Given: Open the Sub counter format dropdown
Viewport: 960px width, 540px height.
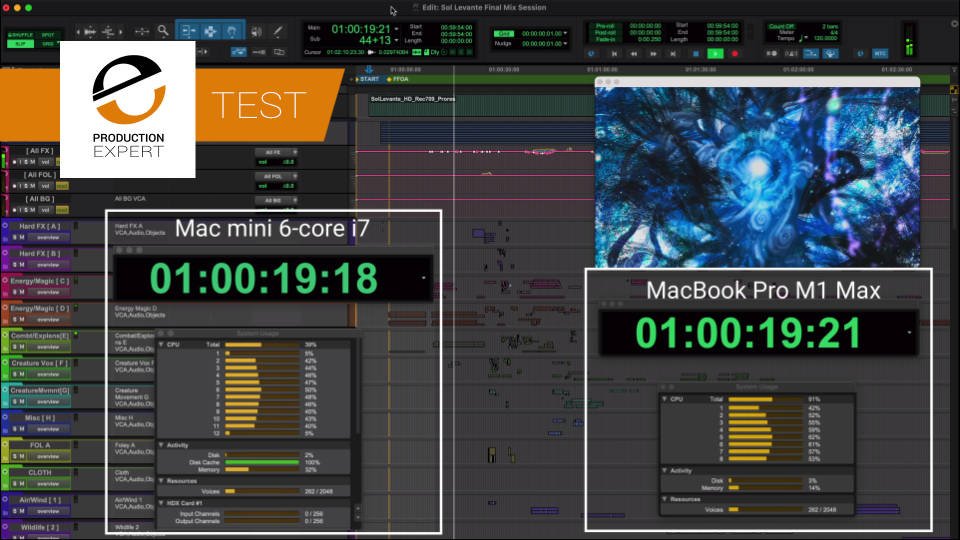Looking at the screenshot, I should pos(397,40).
